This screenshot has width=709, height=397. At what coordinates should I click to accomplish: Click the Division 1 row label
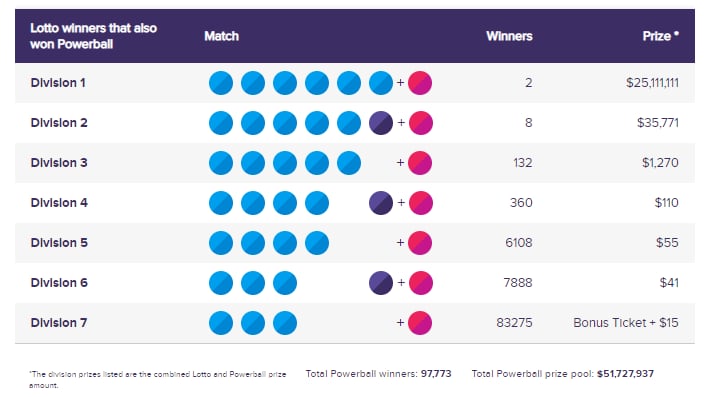(x=58, y=83)
